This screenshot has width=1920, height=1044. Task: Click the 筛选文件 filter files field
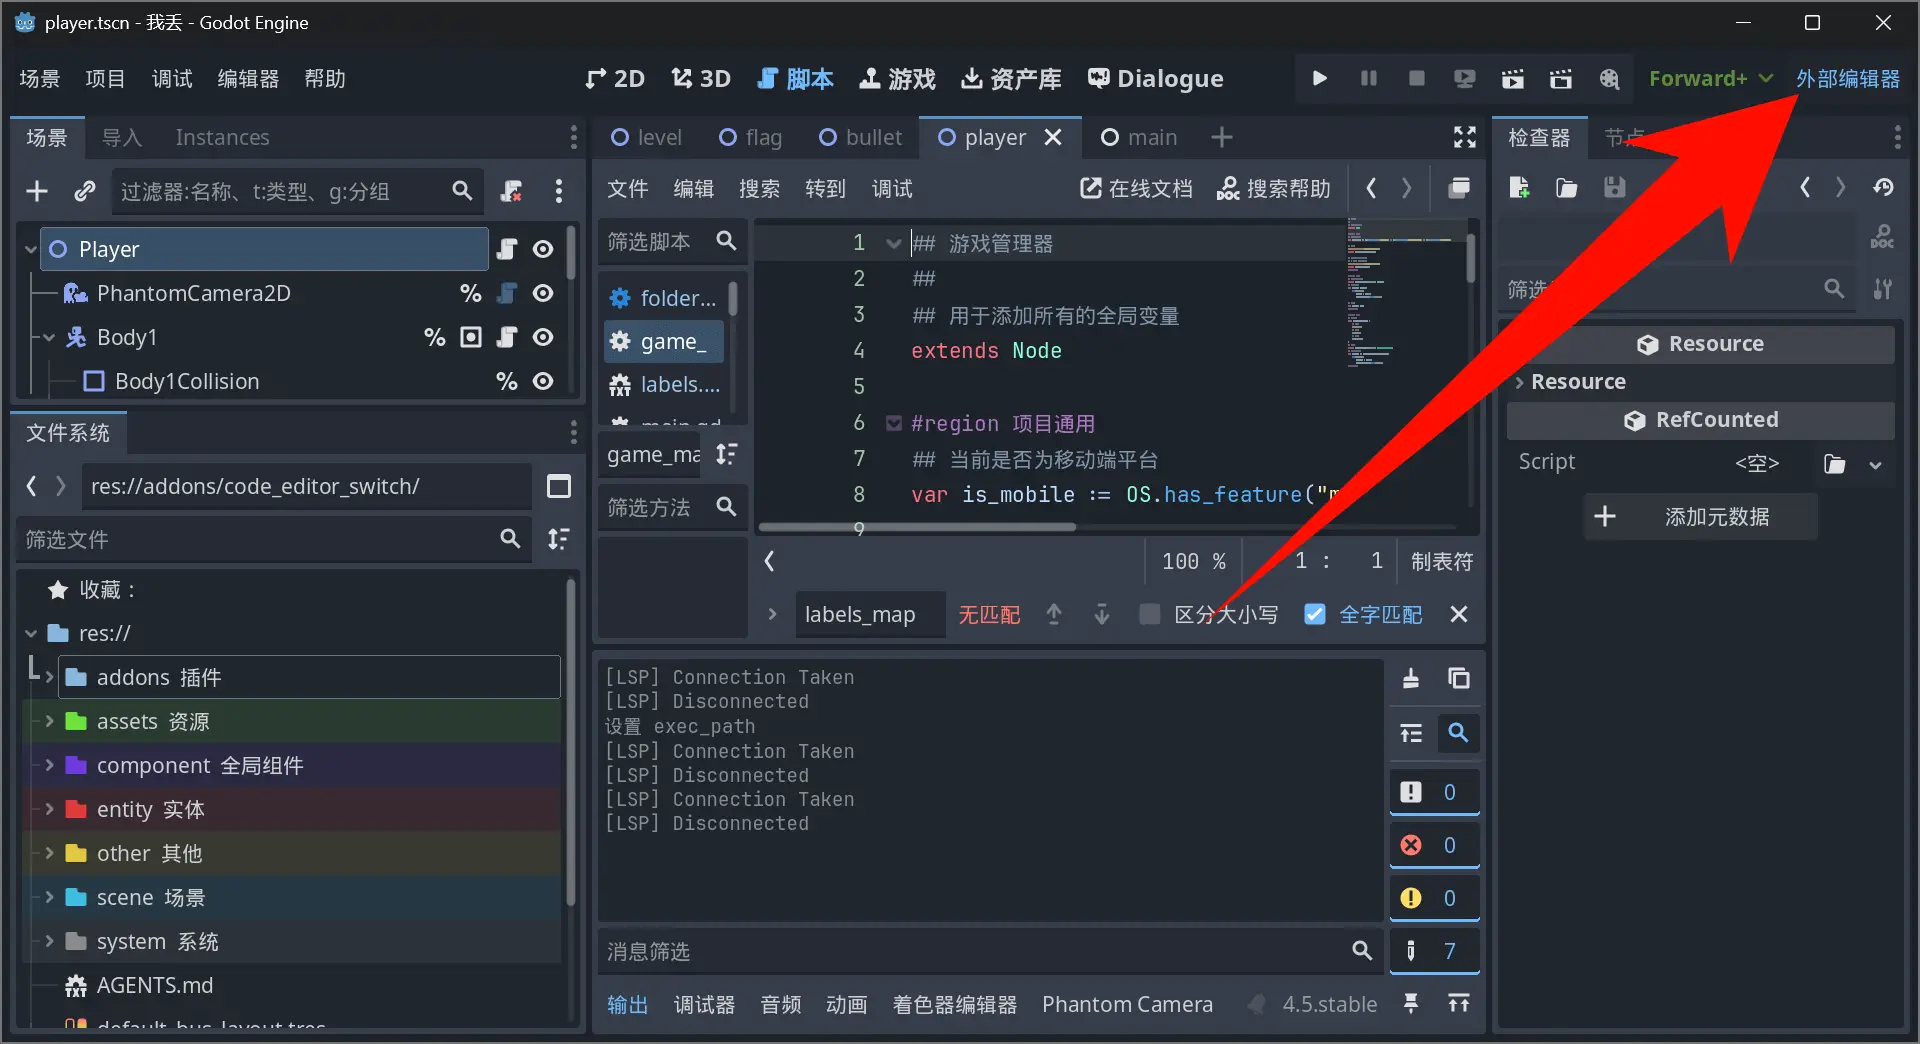point(255,539)
